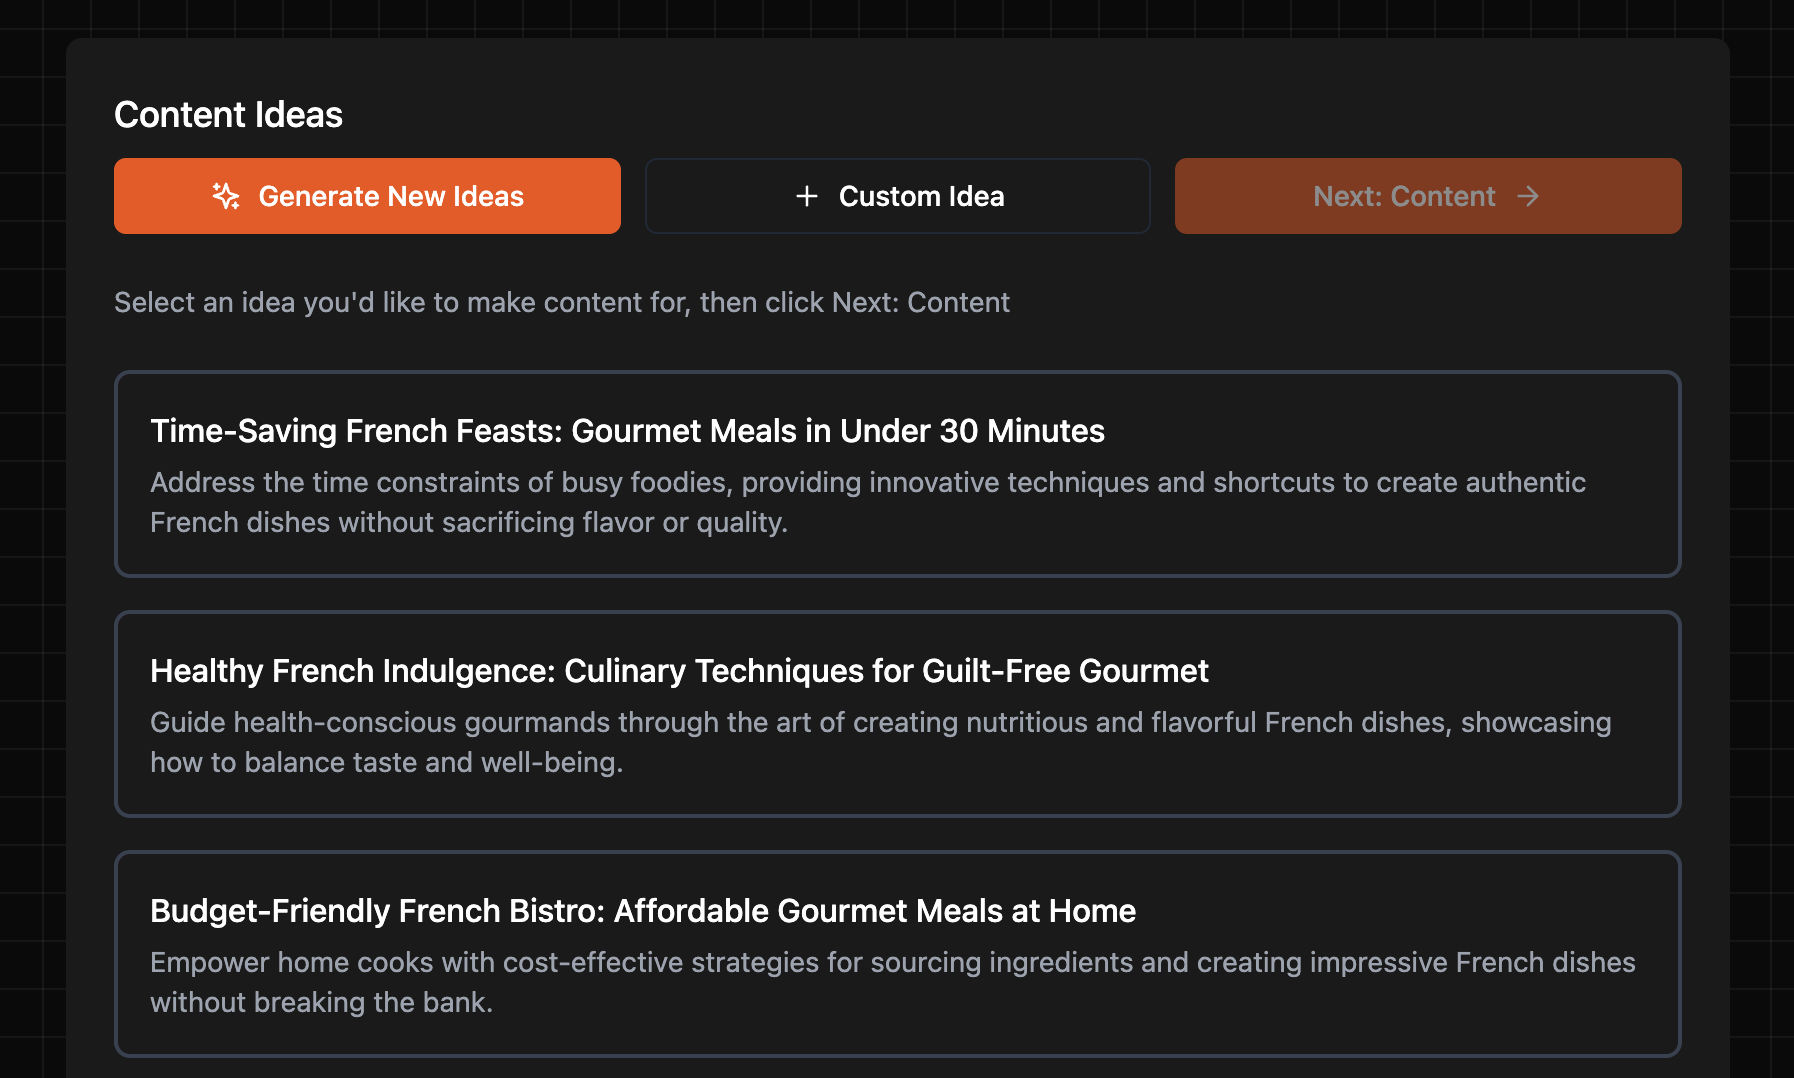This screenshot has height=1078, width=1794.
Task: Proceed with the Next: Content button
Action: (1427, 196)
